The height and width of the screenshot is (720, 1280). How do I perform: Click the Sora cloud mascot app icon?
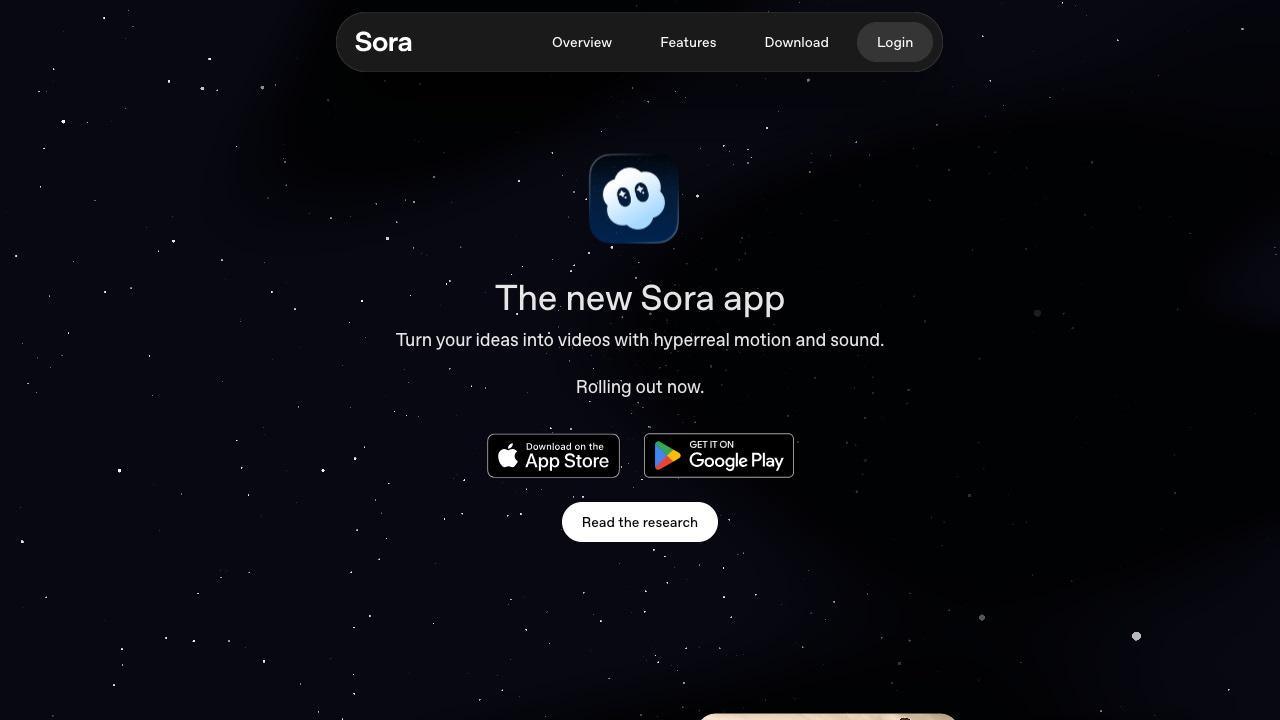pyautogui.click(x=634, y=199)
